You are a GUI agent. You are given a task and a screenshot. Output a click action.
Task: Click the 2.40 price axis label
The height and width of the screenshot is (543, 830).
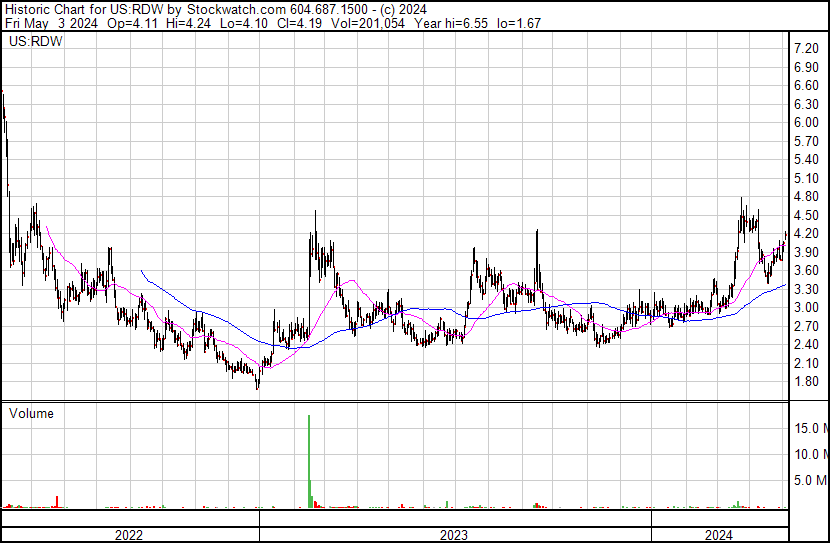tap(807, 345)
